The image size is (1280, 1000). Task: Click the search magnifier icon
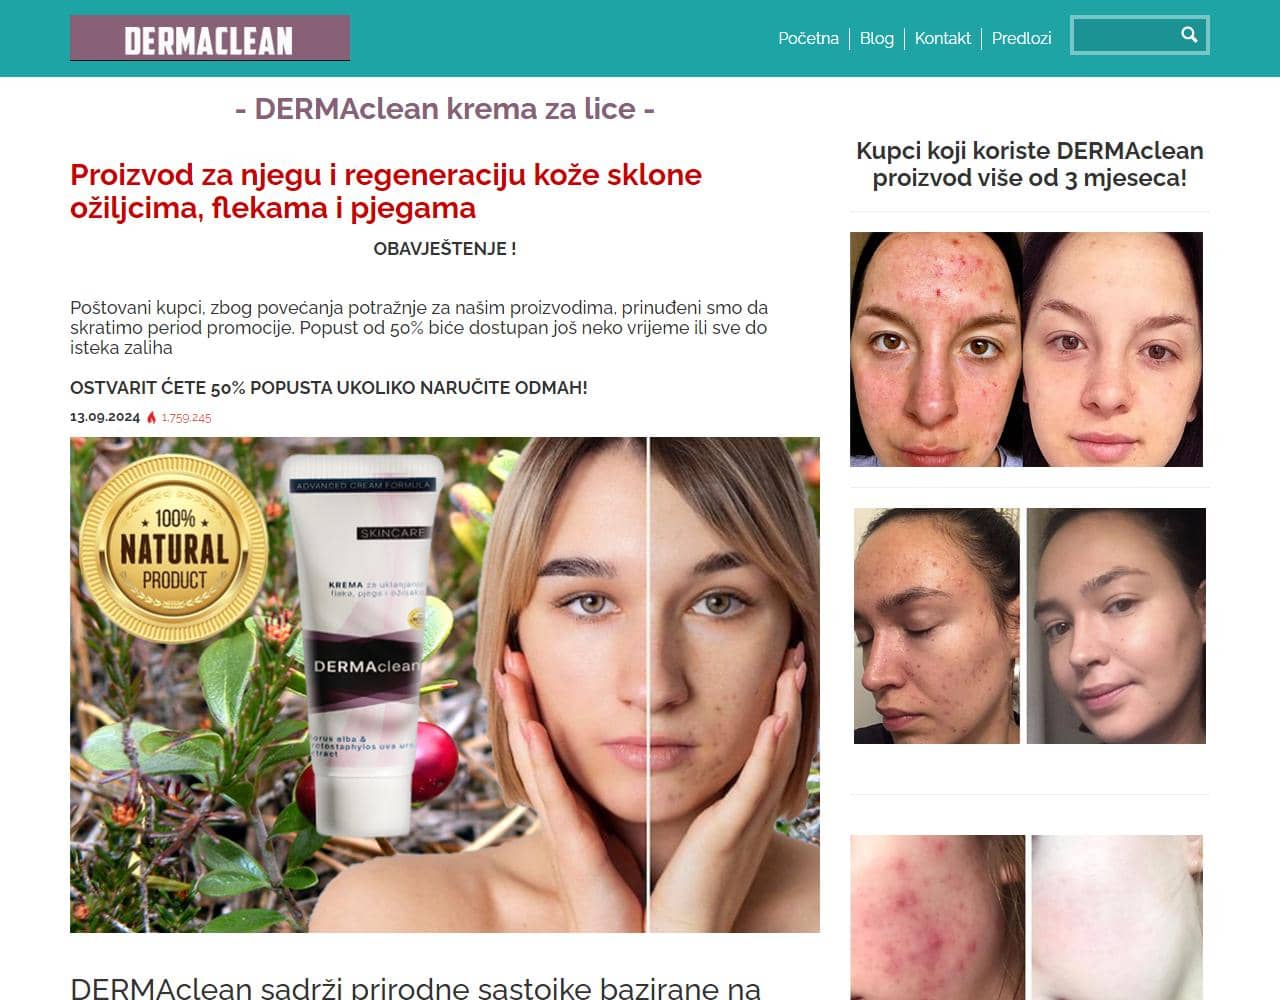click(x=1189, y=35)
